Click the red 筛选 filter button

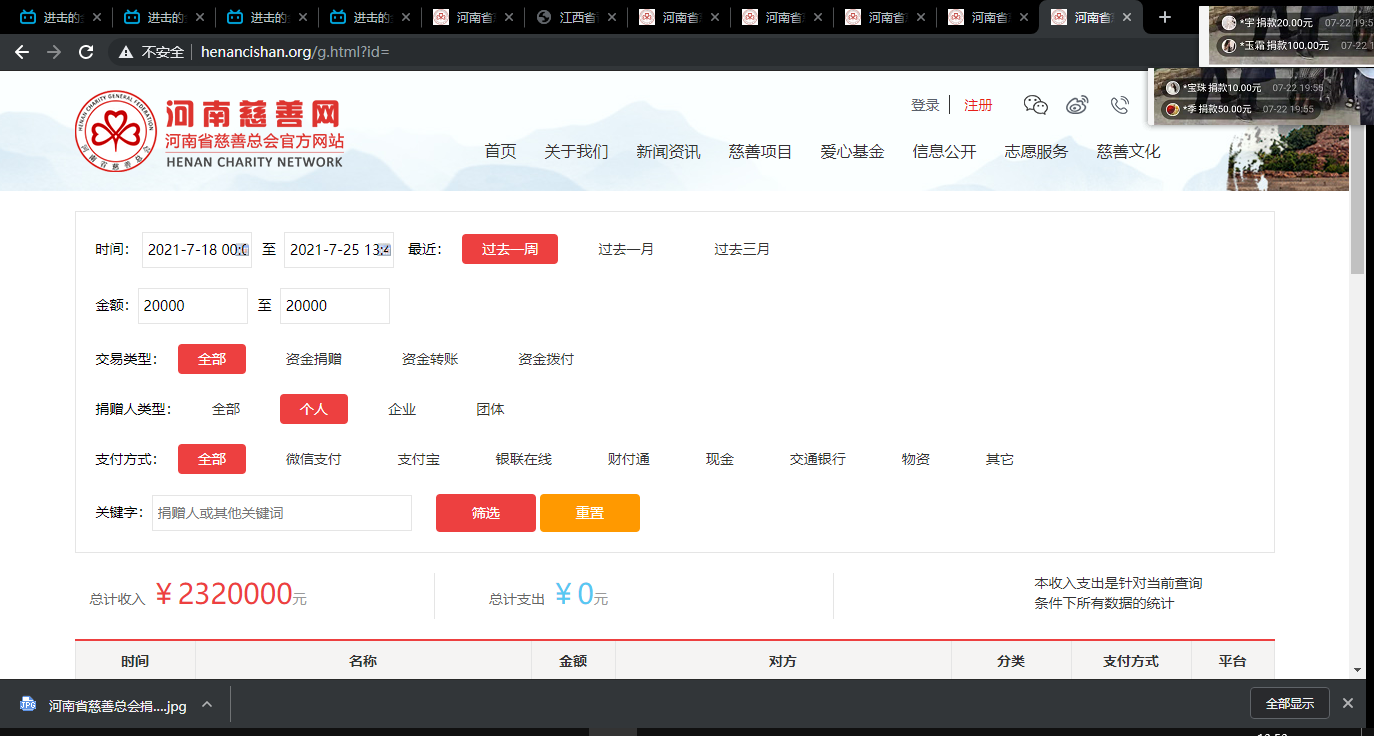[486, 513]
